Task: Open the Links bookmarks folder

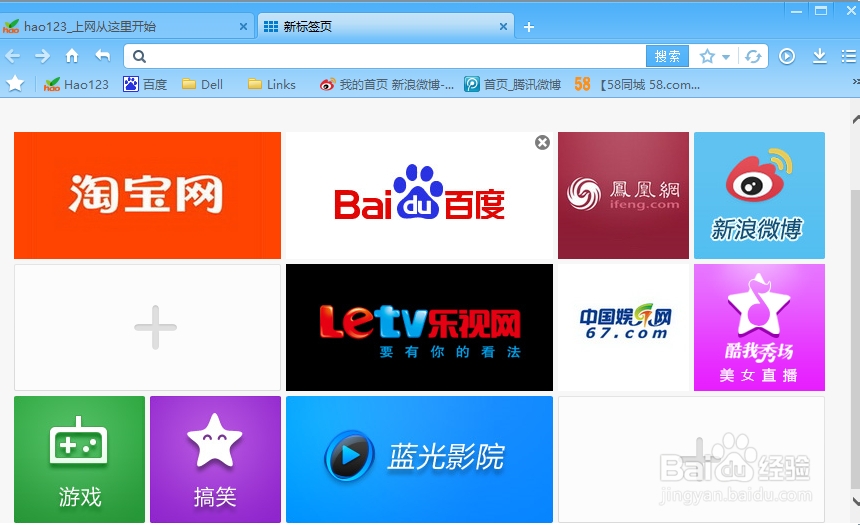Action: coord(271,84)
